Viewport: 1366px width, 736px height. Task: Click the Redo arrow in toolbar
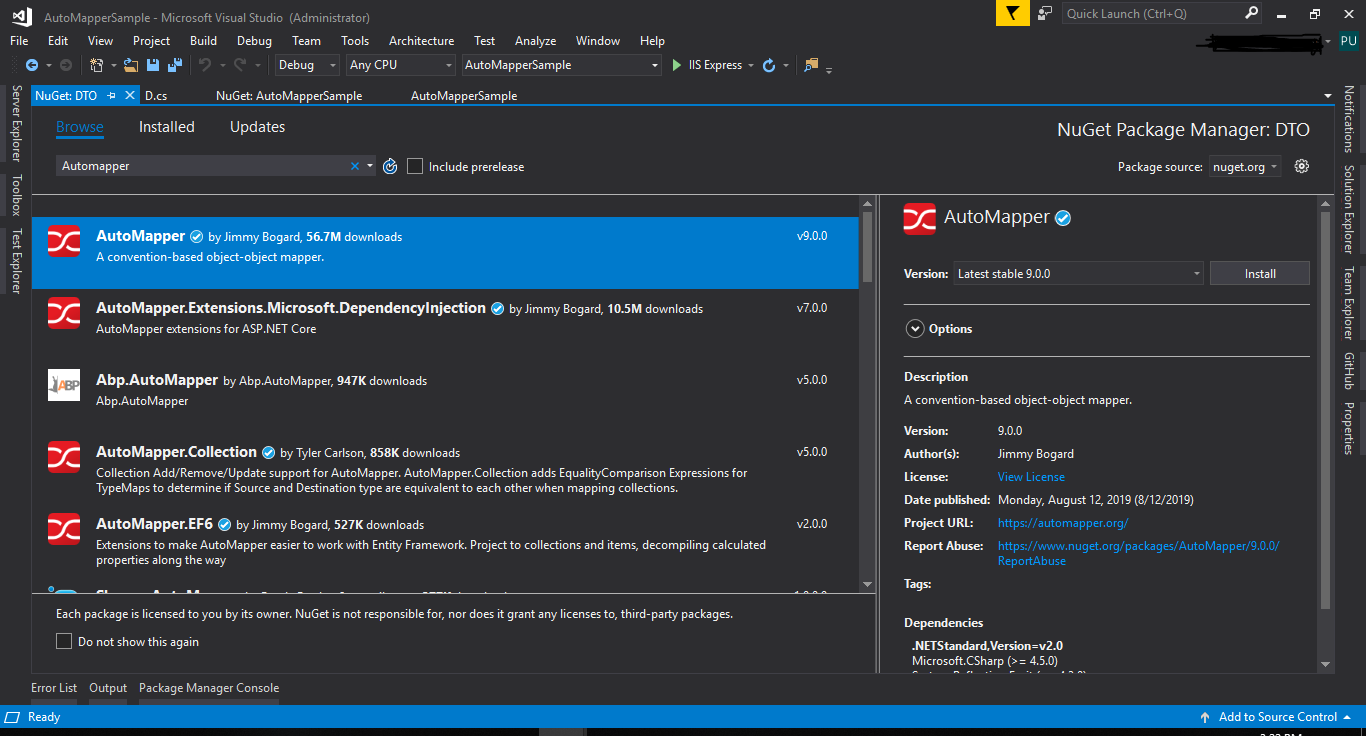pos(240,65)
